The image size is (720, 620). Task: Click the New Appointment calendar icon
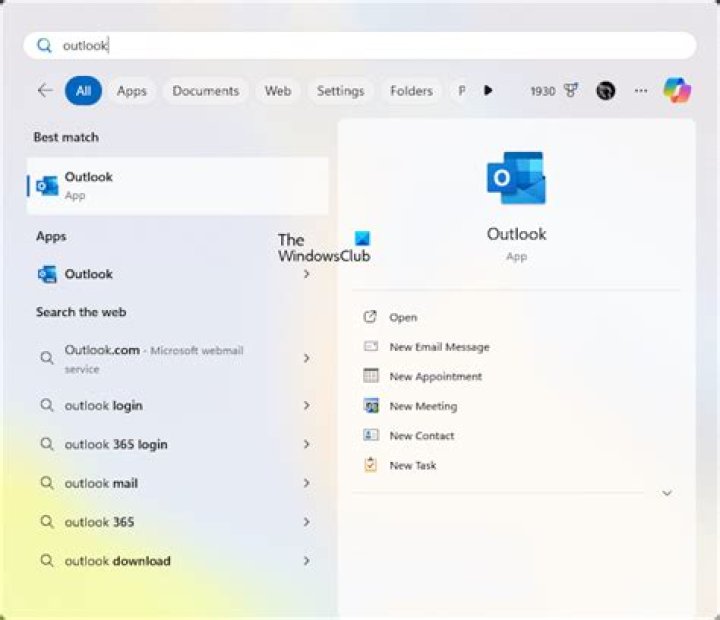(371, 376)
